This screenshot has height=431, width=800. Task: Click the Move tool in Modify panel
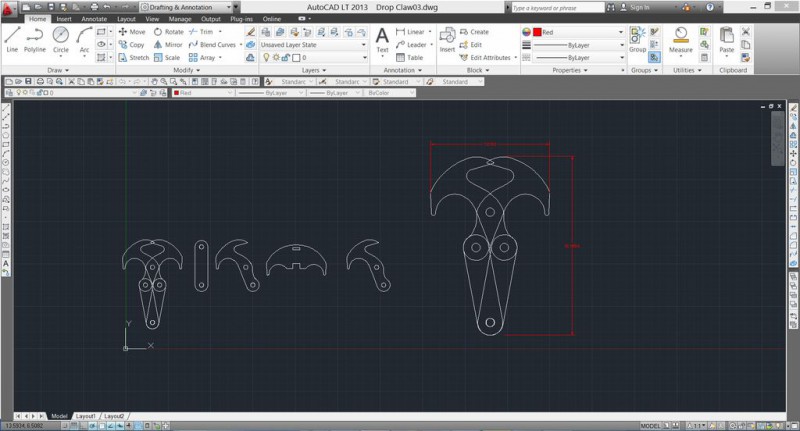[132, 32]
